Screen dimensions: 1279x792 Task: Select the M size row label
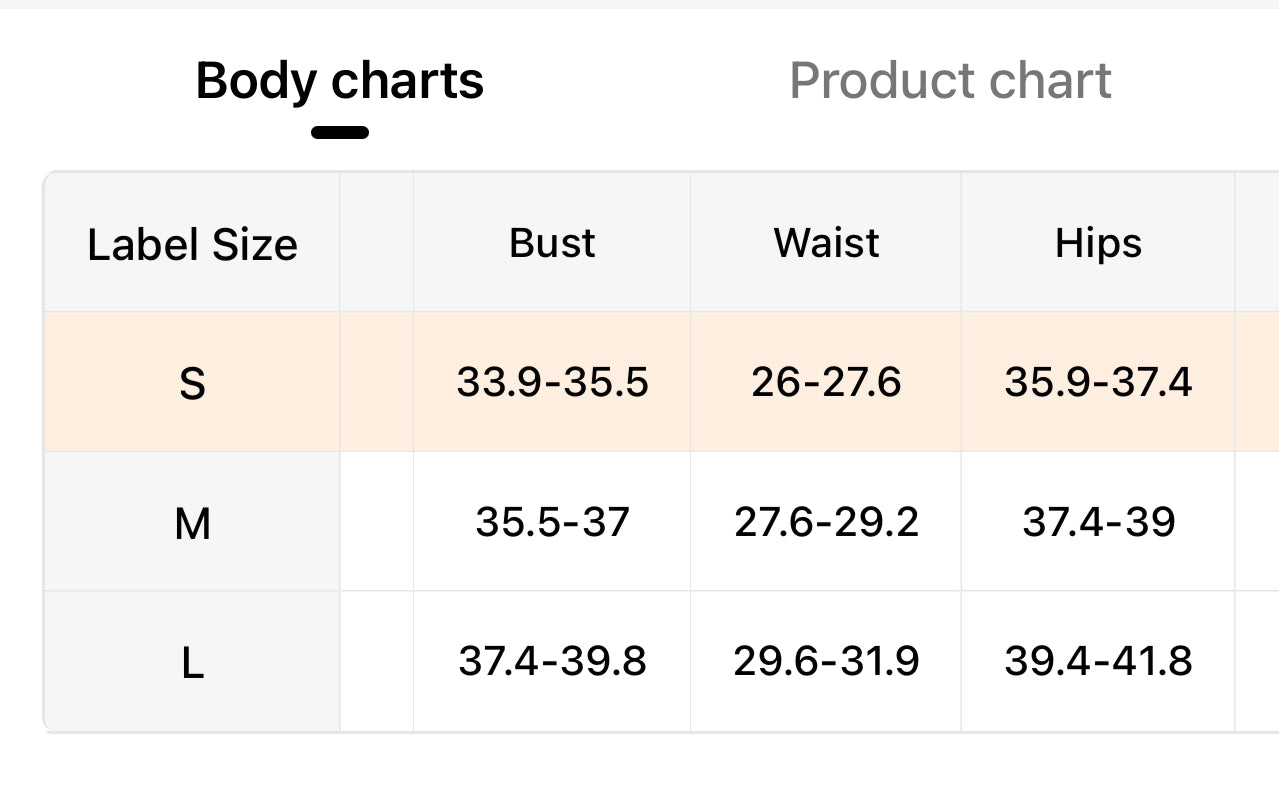point(192,522)
